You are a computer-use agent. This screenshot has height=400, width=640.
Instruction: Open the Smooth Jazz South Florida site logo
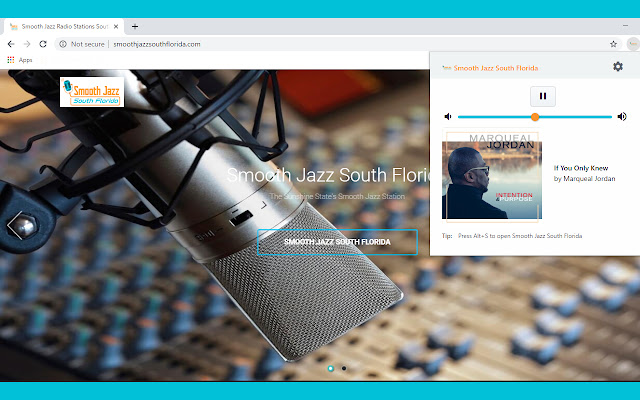coord(92,92)
